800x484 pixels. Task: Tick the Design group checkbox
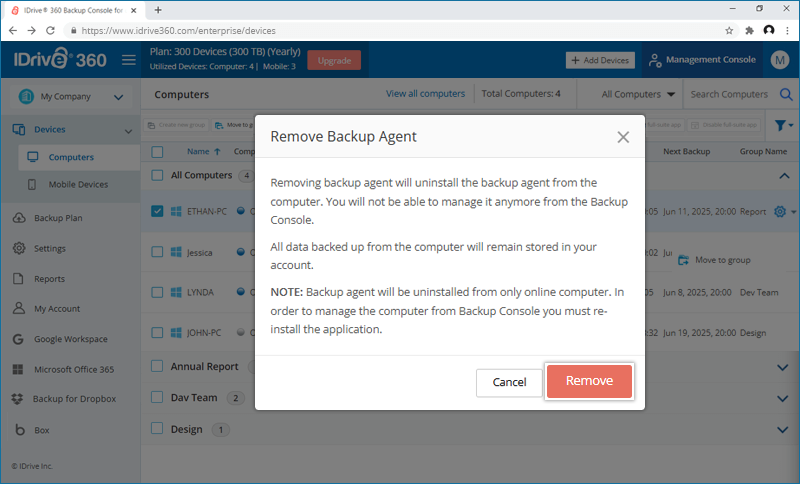(158, 429)
